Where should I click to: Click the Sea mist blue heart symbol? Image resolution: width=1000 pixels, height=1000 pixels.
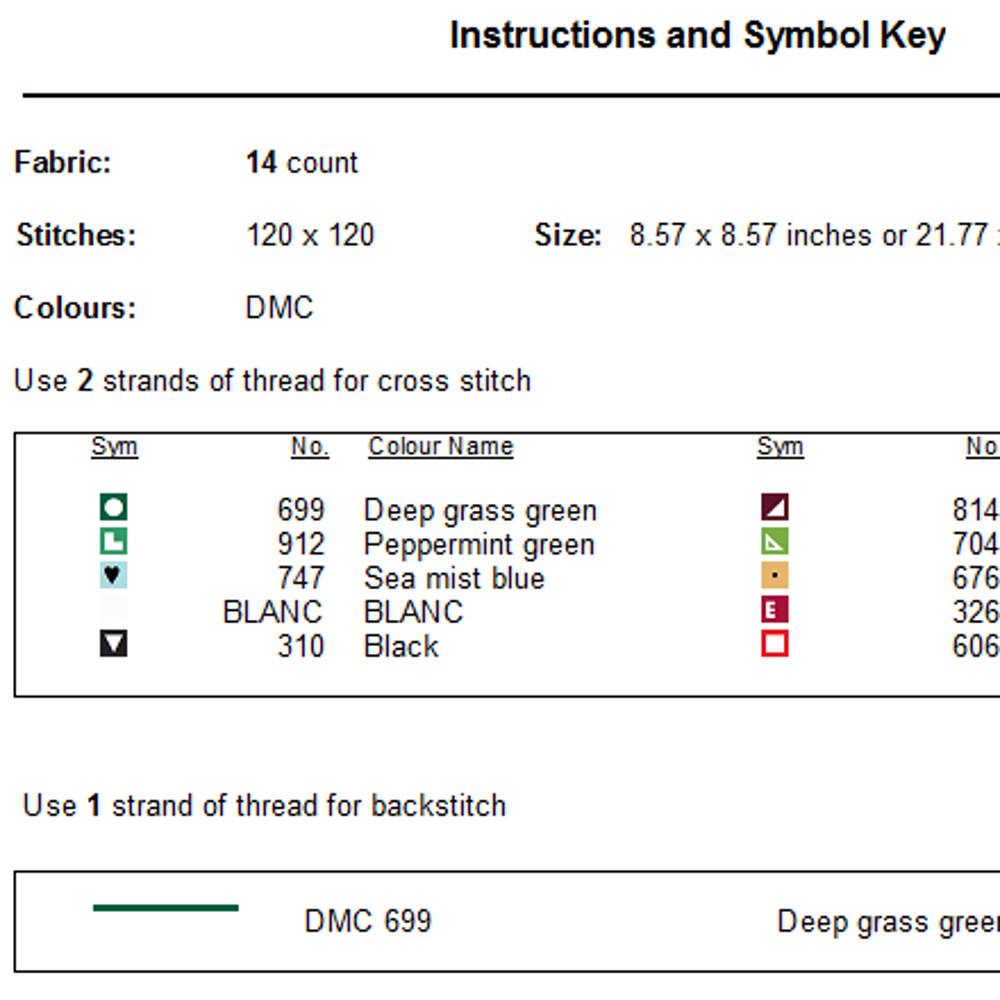point(114,576)
